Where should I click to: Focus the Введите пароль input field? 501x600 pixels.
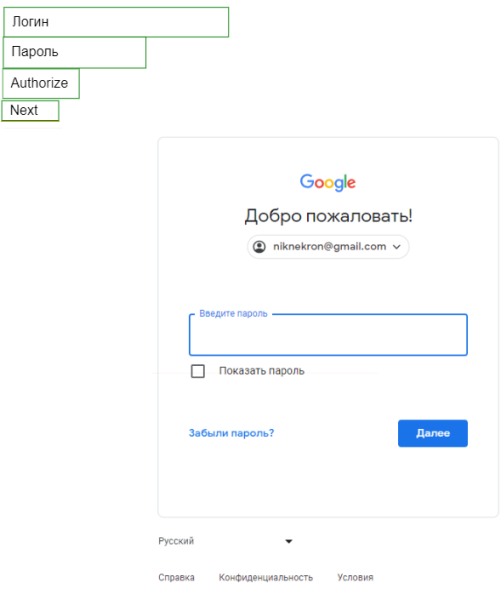(x=328, y=335)
